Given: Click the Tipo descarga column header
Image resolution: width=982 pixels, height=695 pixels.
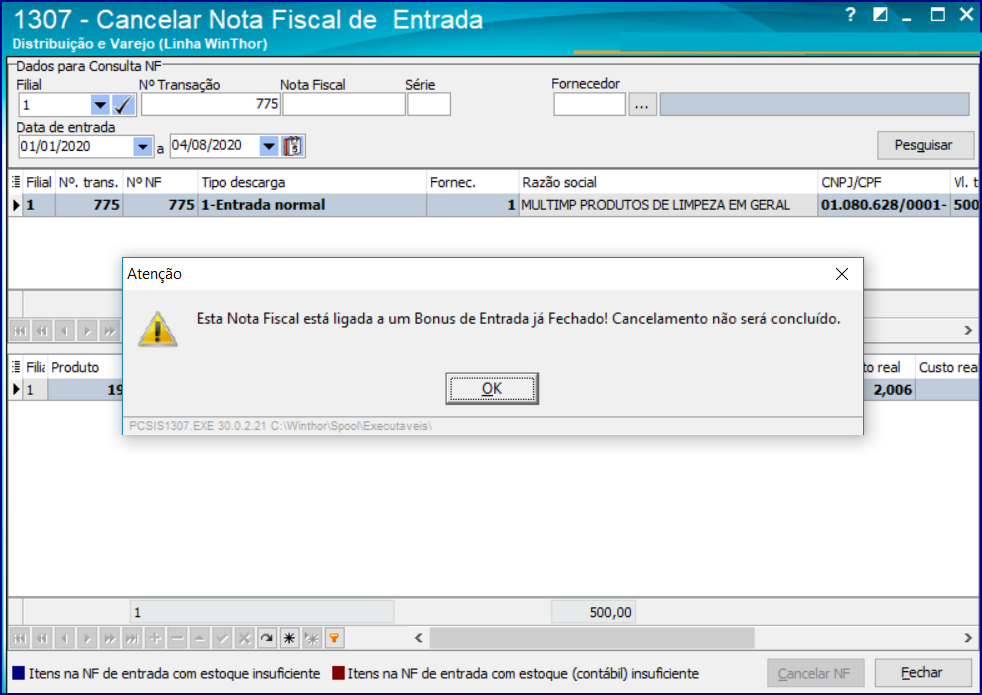Looking at the screenshot, I should click(312, 182).
